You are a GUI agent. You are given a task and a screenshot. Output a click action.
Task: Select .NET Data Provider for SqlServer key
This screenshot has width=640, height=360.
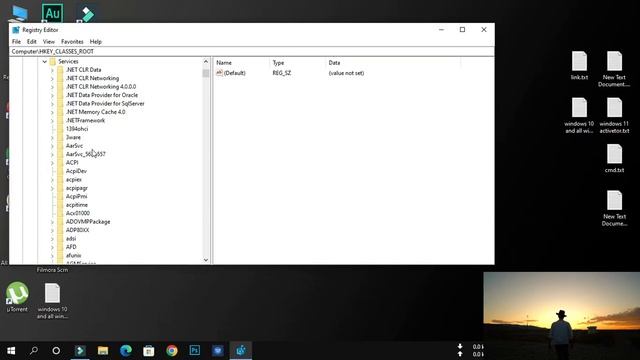(105, 103)
